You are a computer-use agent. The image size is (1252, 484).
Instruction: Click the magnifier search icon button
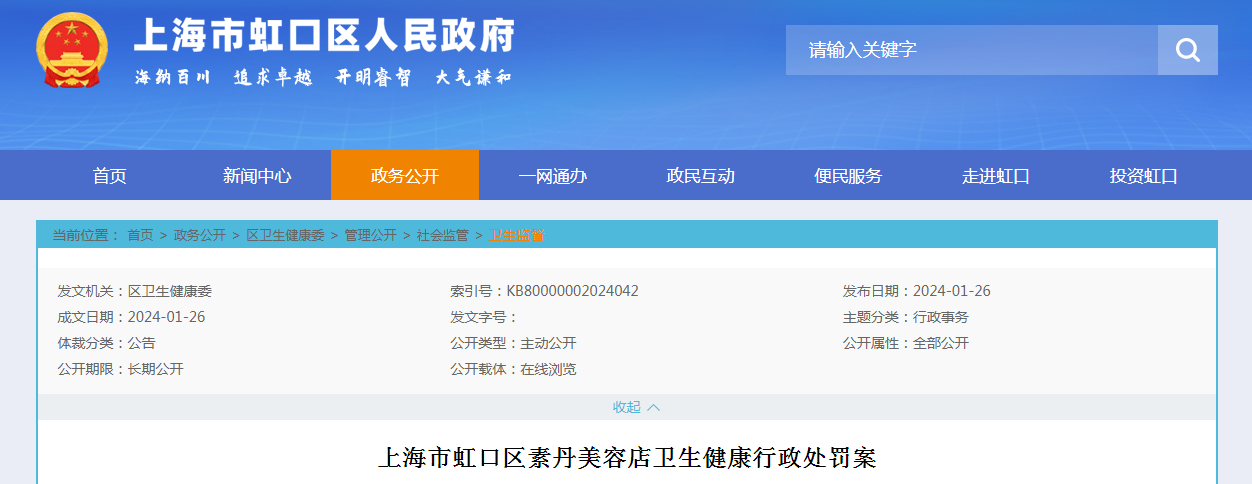tap(1187, 50)
